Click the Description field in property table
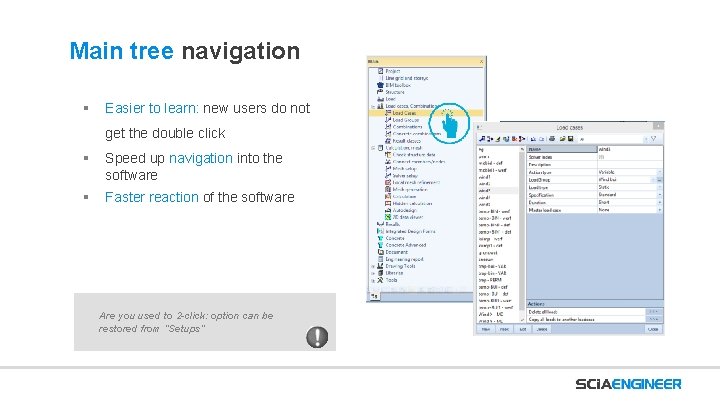 click(x=630, y=164)
